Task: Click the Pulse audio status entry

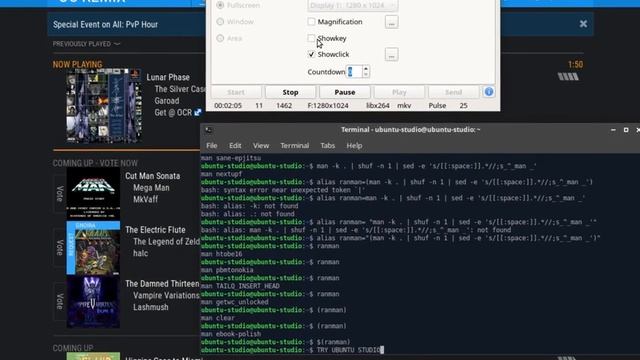Action: pyautogui.click(x=437, y=106)
